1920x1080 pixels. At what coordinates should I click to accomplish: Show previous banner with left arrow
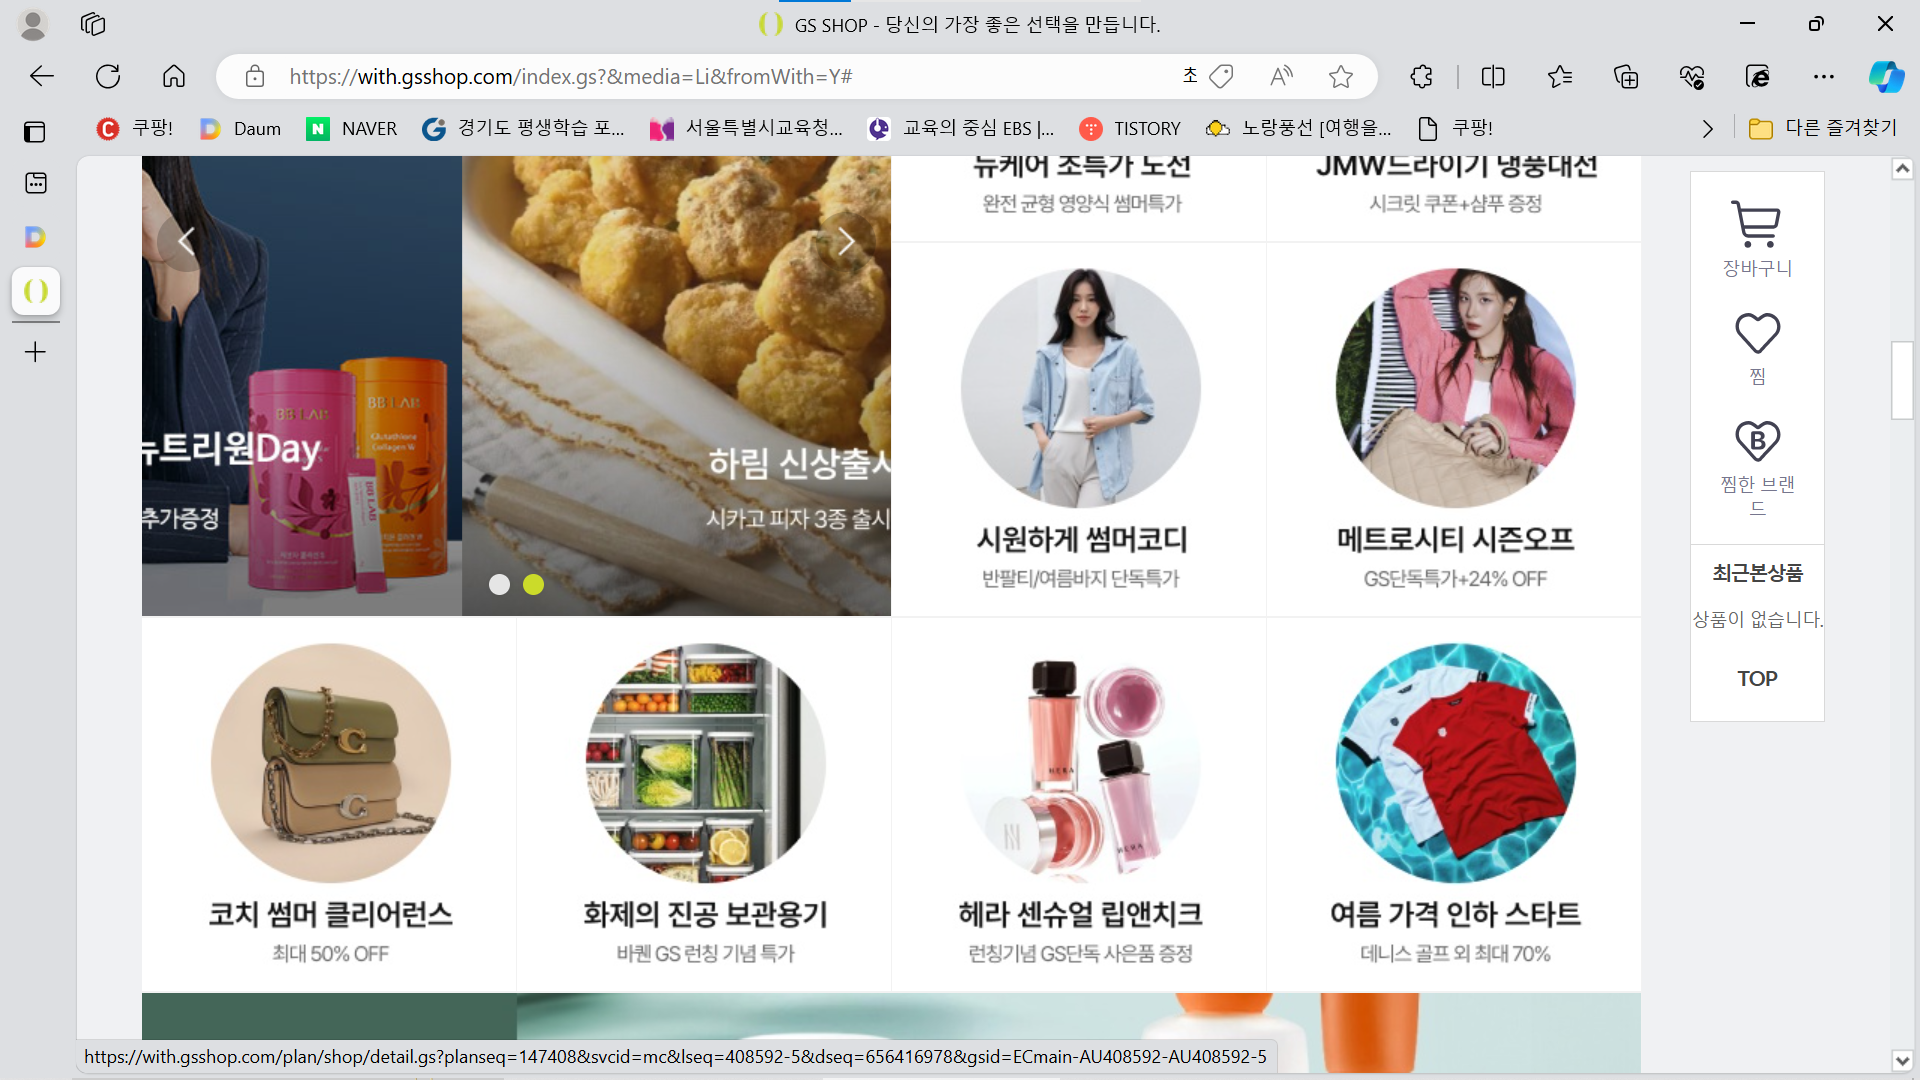pyautogui.click(x=186, y=241)
